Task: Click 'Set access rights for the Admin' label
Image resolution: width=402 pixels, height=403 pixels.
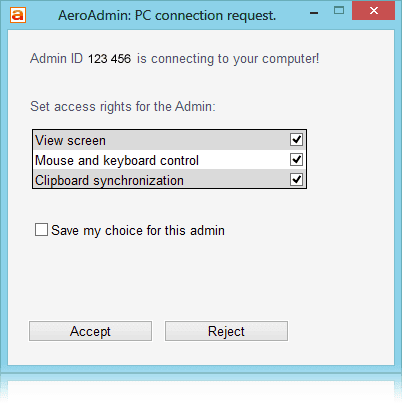Action: [x=123, y=107]
